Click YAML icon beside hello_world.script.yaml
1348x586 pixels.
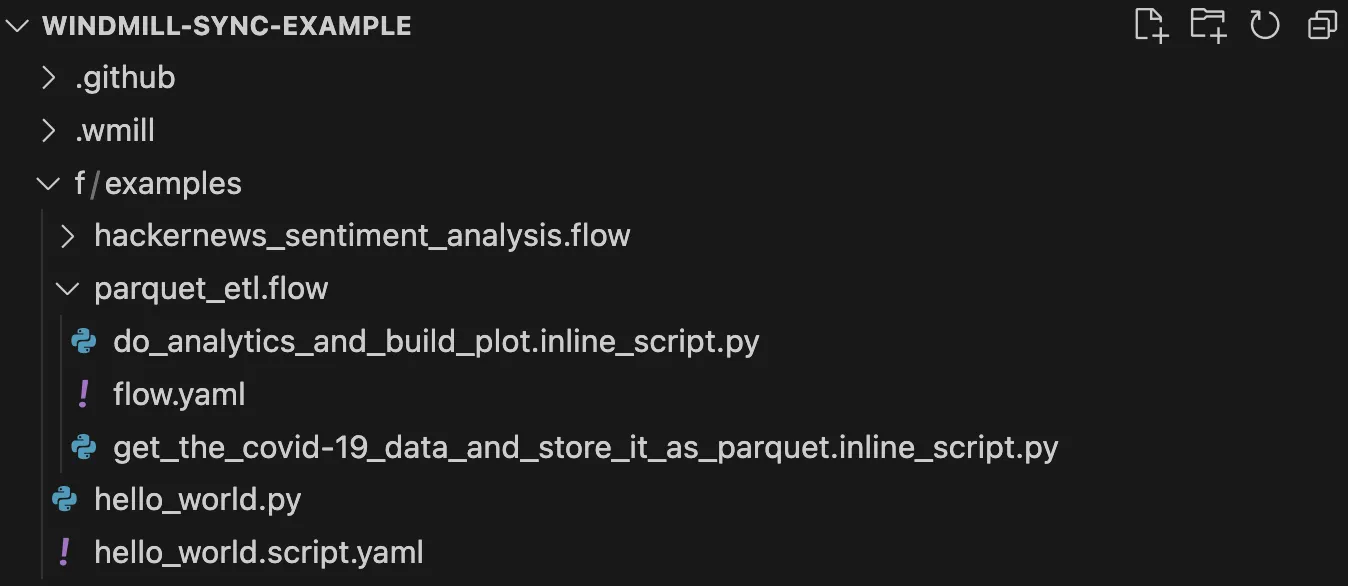tap(65, 552)
